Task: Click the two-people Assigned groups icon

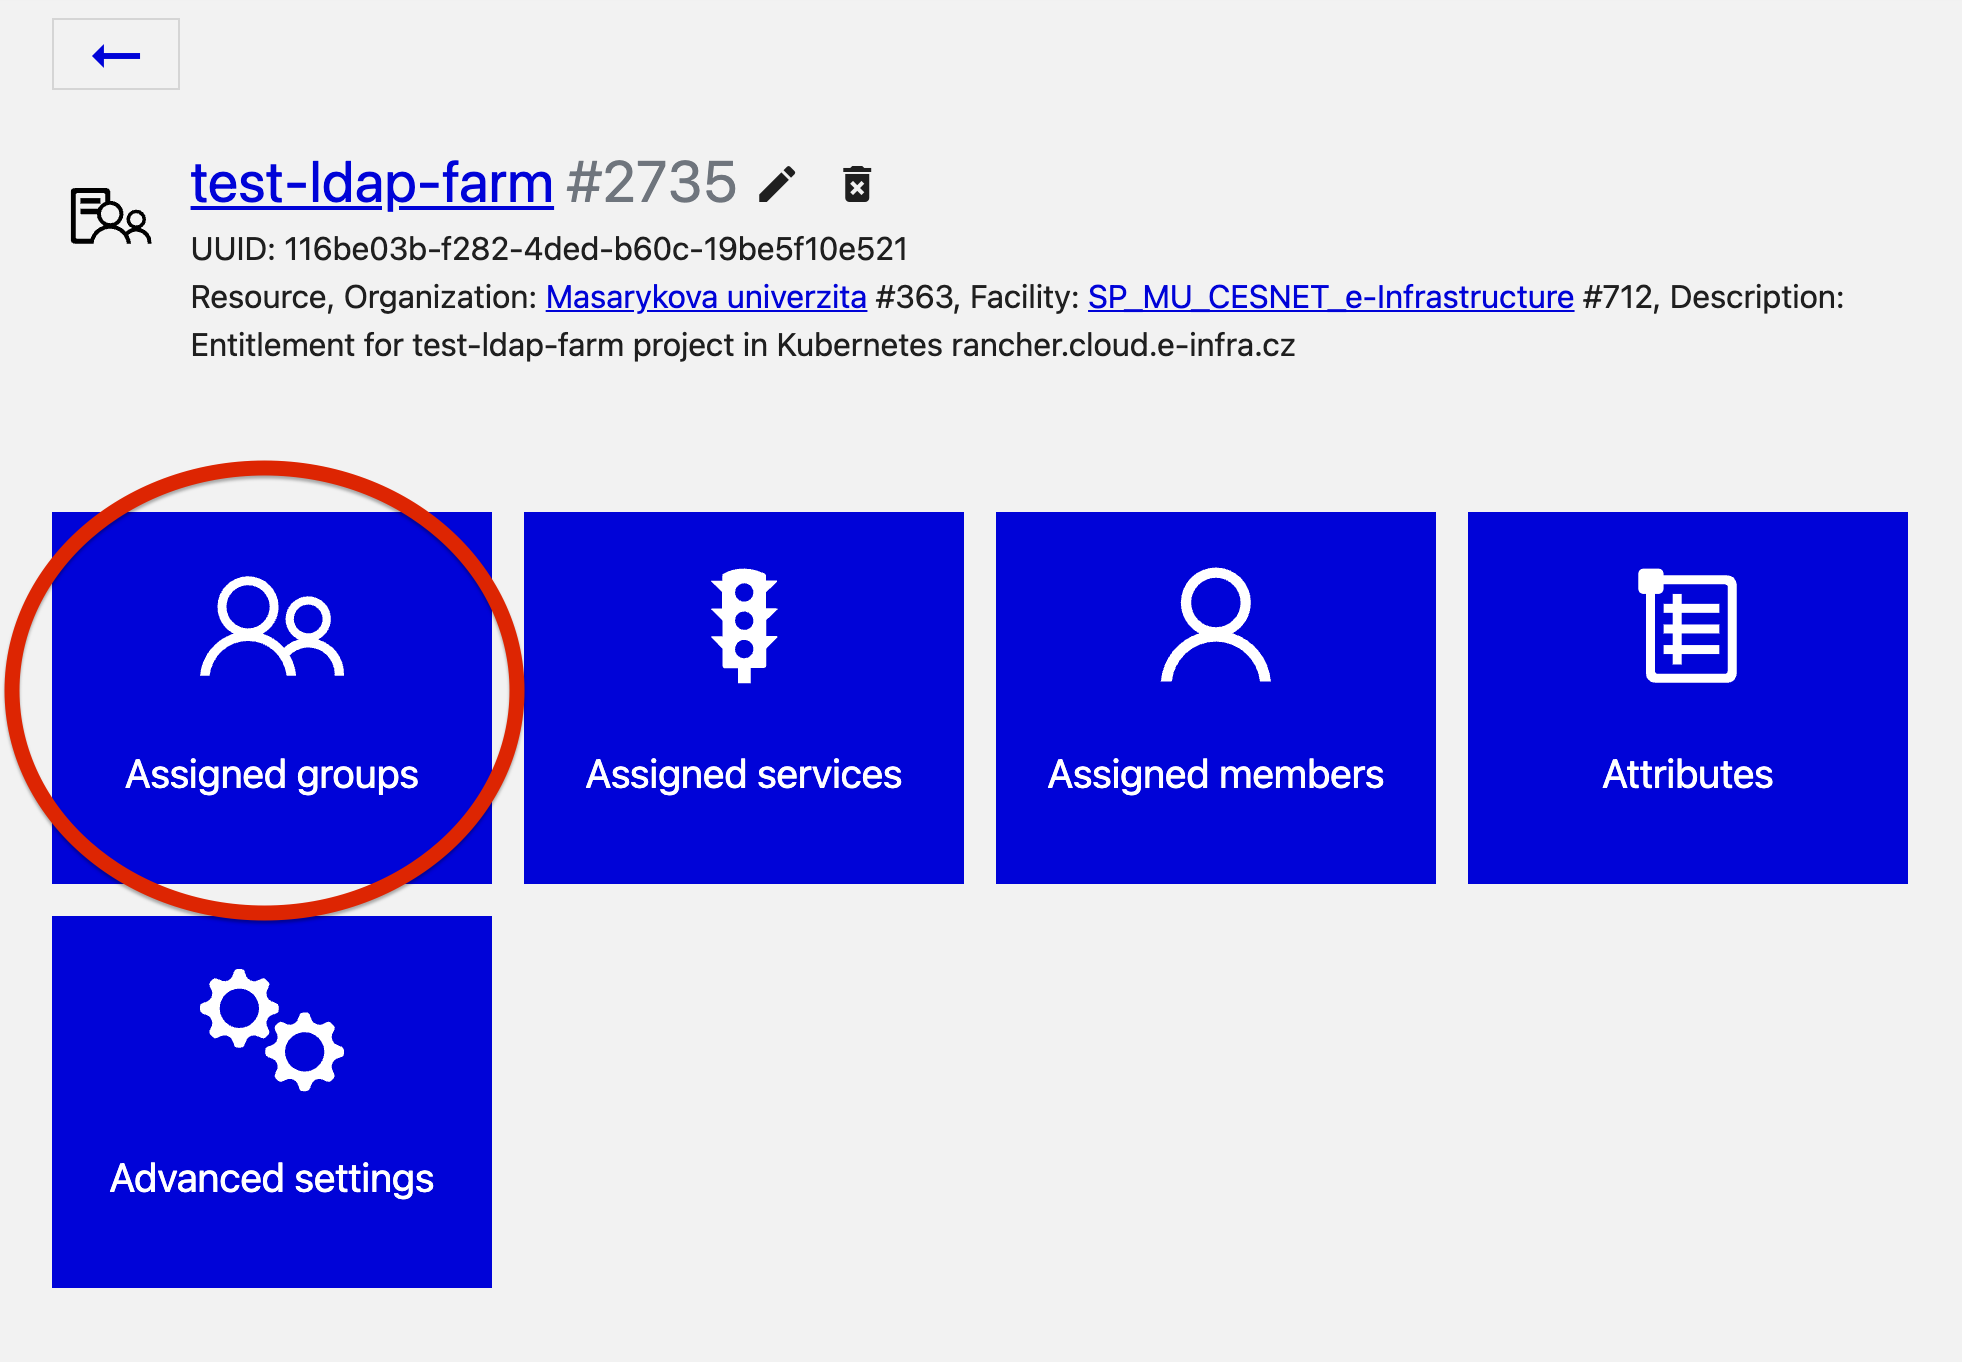Action: [272, 627]
